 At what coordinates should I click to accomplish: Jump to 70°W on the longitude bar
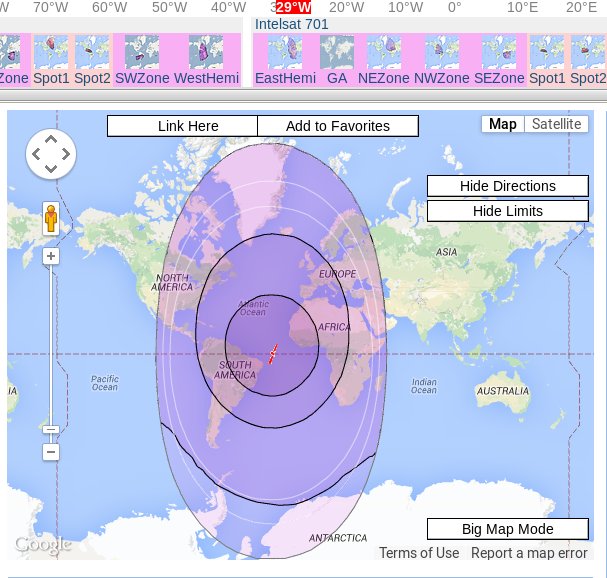[x=50, y=7]
